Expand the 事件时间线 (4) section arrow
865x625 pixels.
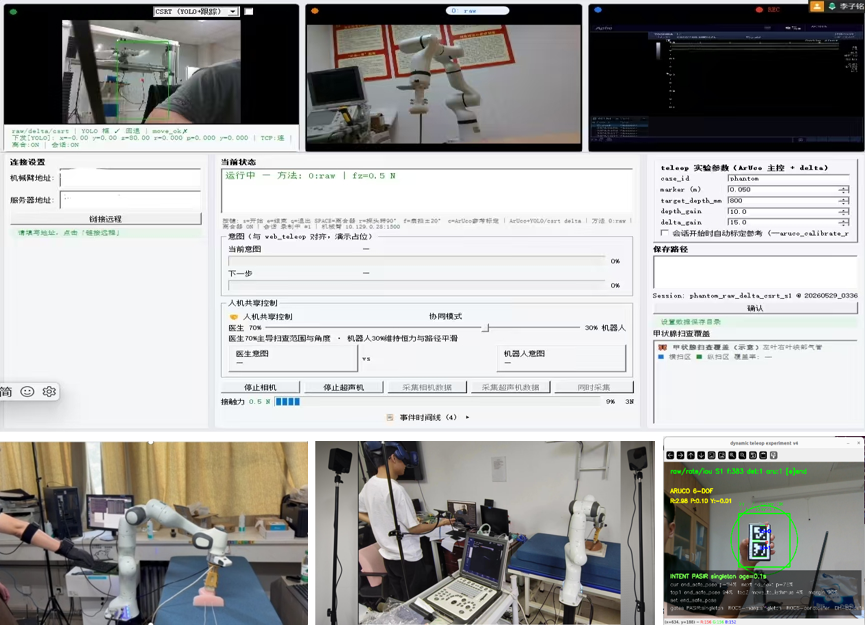[467, 418]
